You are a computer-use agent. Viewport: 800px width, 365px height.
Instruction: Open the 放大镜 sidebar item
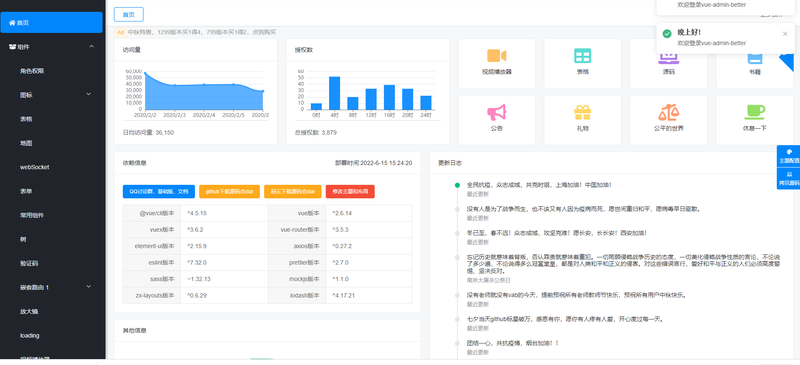coord(53,311)
